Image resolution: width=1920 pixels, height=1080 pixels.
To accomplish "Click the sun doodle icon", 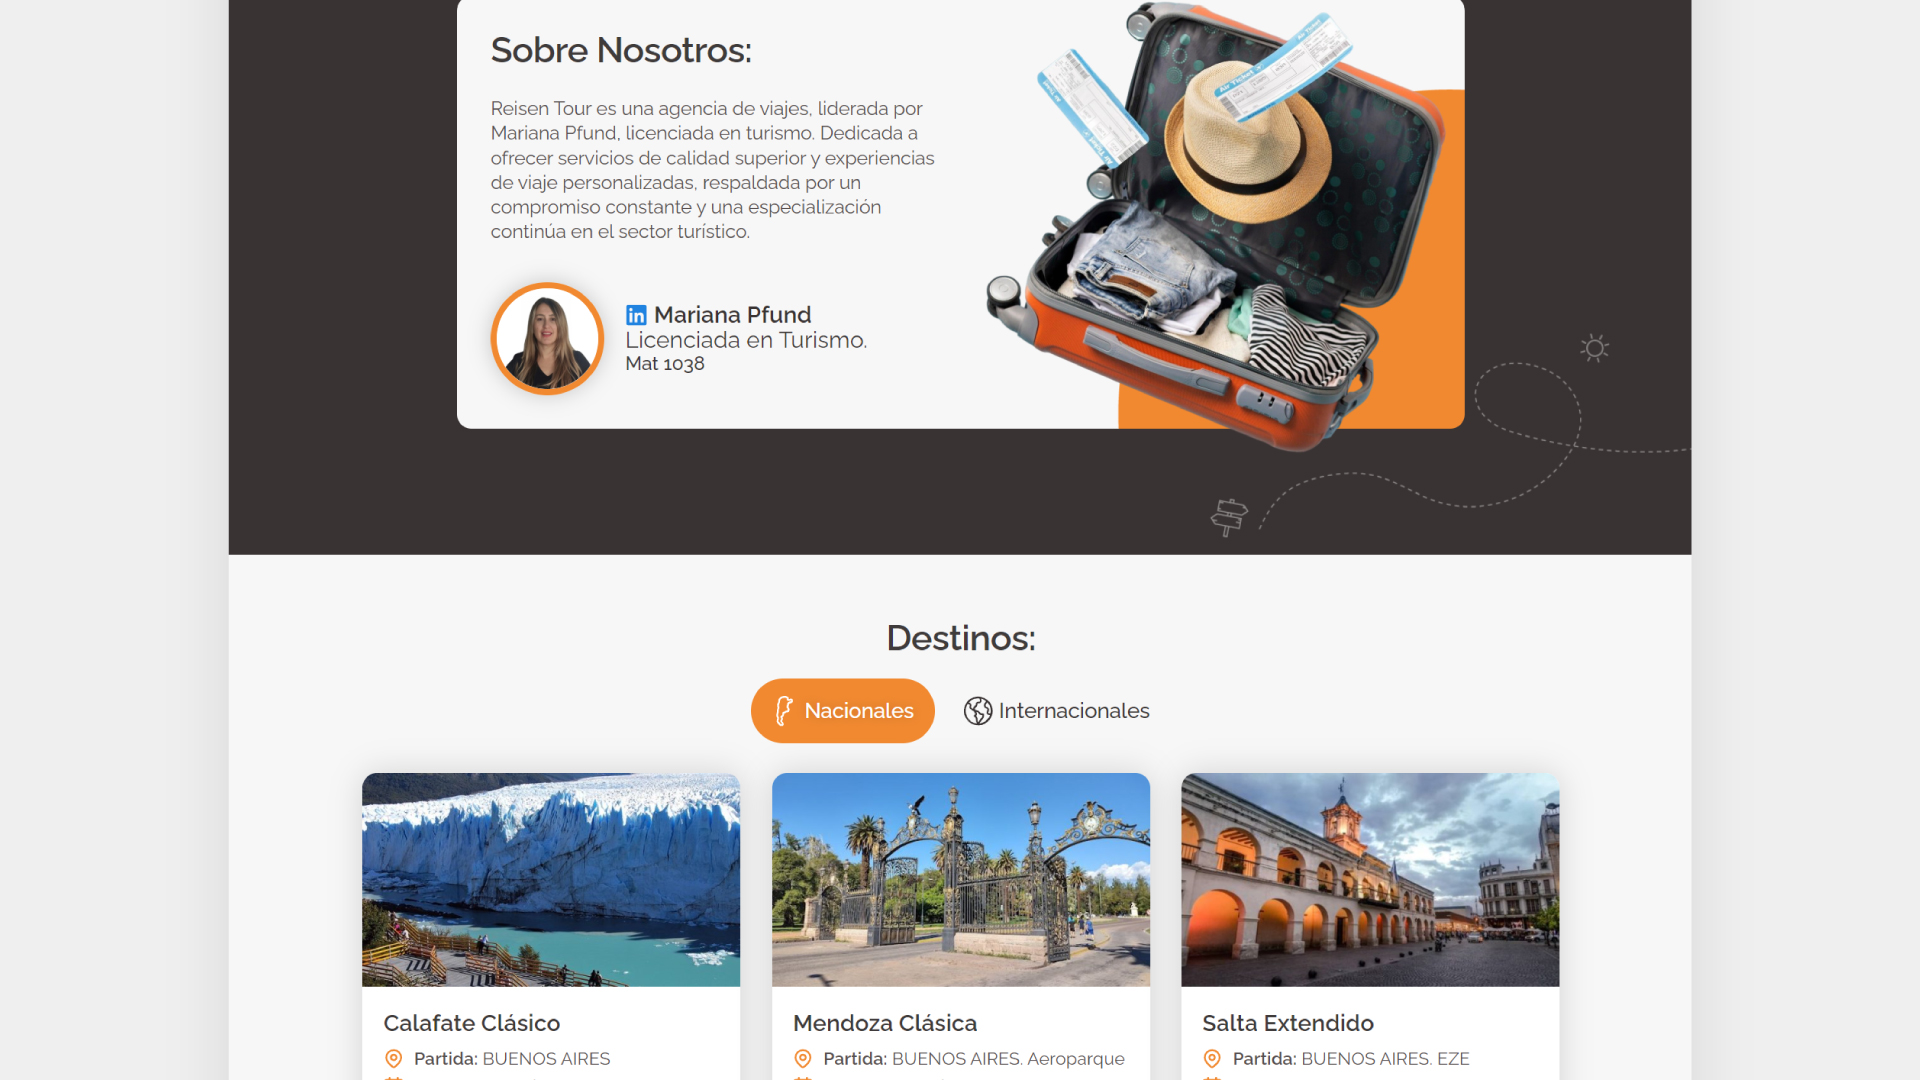I will [x=1595, y=348].
